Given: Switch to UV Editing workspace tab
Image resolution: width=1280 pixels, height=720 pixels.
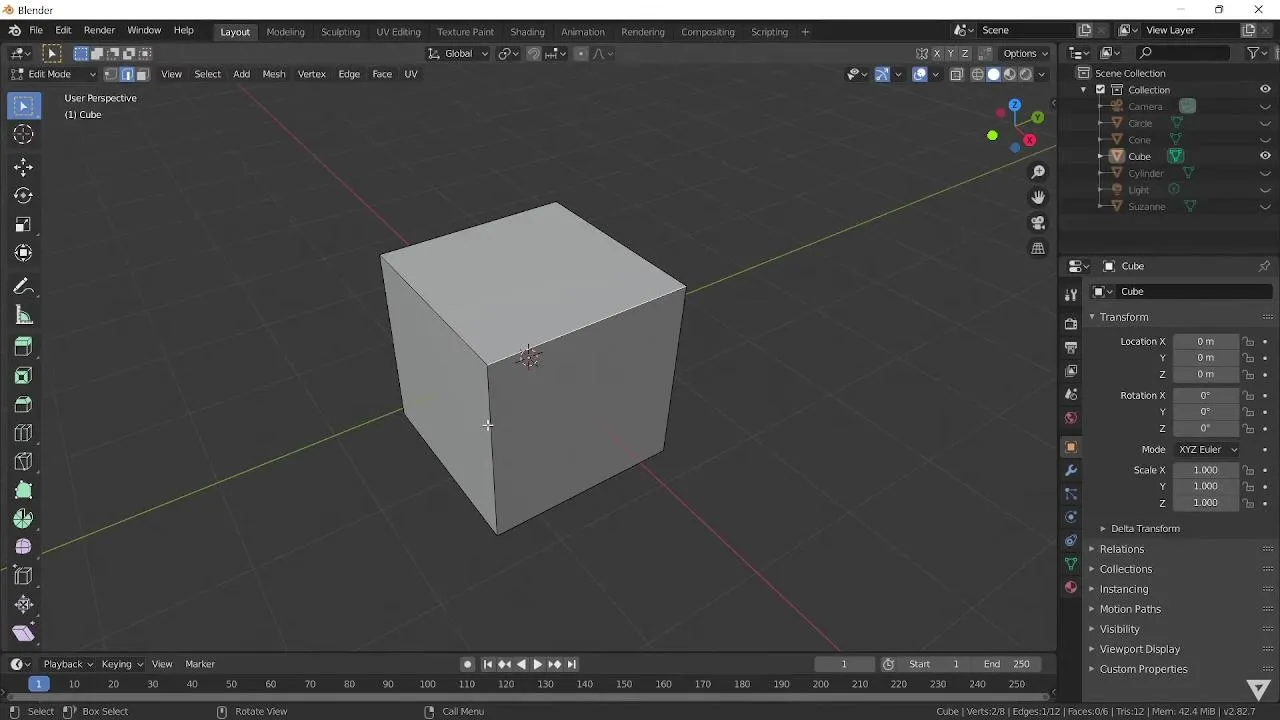Looking at the screenshot, I should pyautogui.click(x=398, y=32).
